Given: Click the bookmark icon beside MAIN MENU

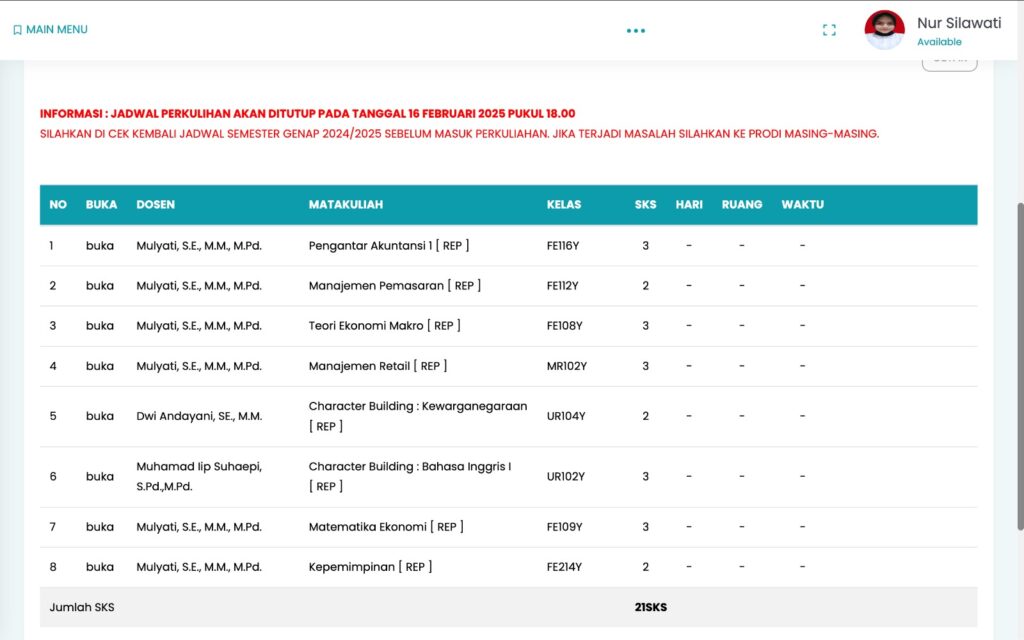Looking at the screenshot, I should click(18, 30).
